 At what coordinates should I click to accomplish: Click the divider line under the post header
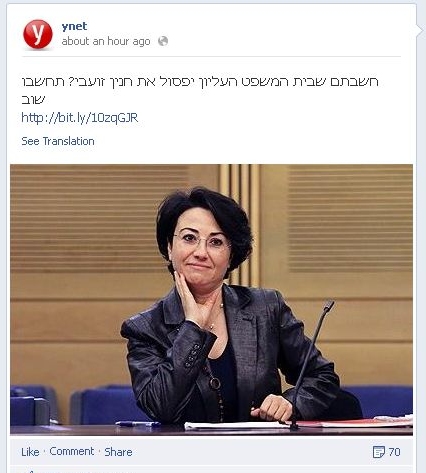coord(211,56)
